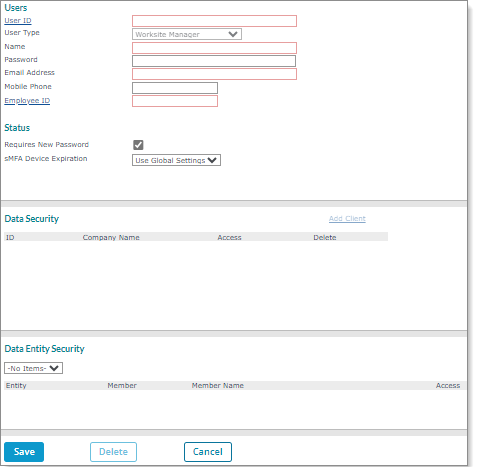The width and height of the screenshot is (478, 467).
Task: Open the User ID label link
Action: click(x=18, y=21)
